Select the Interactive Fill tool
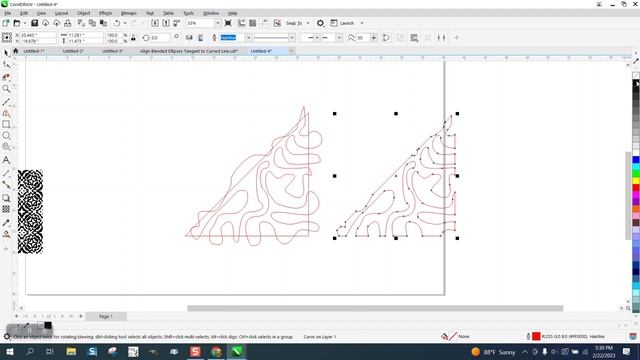 pos(7,234)
